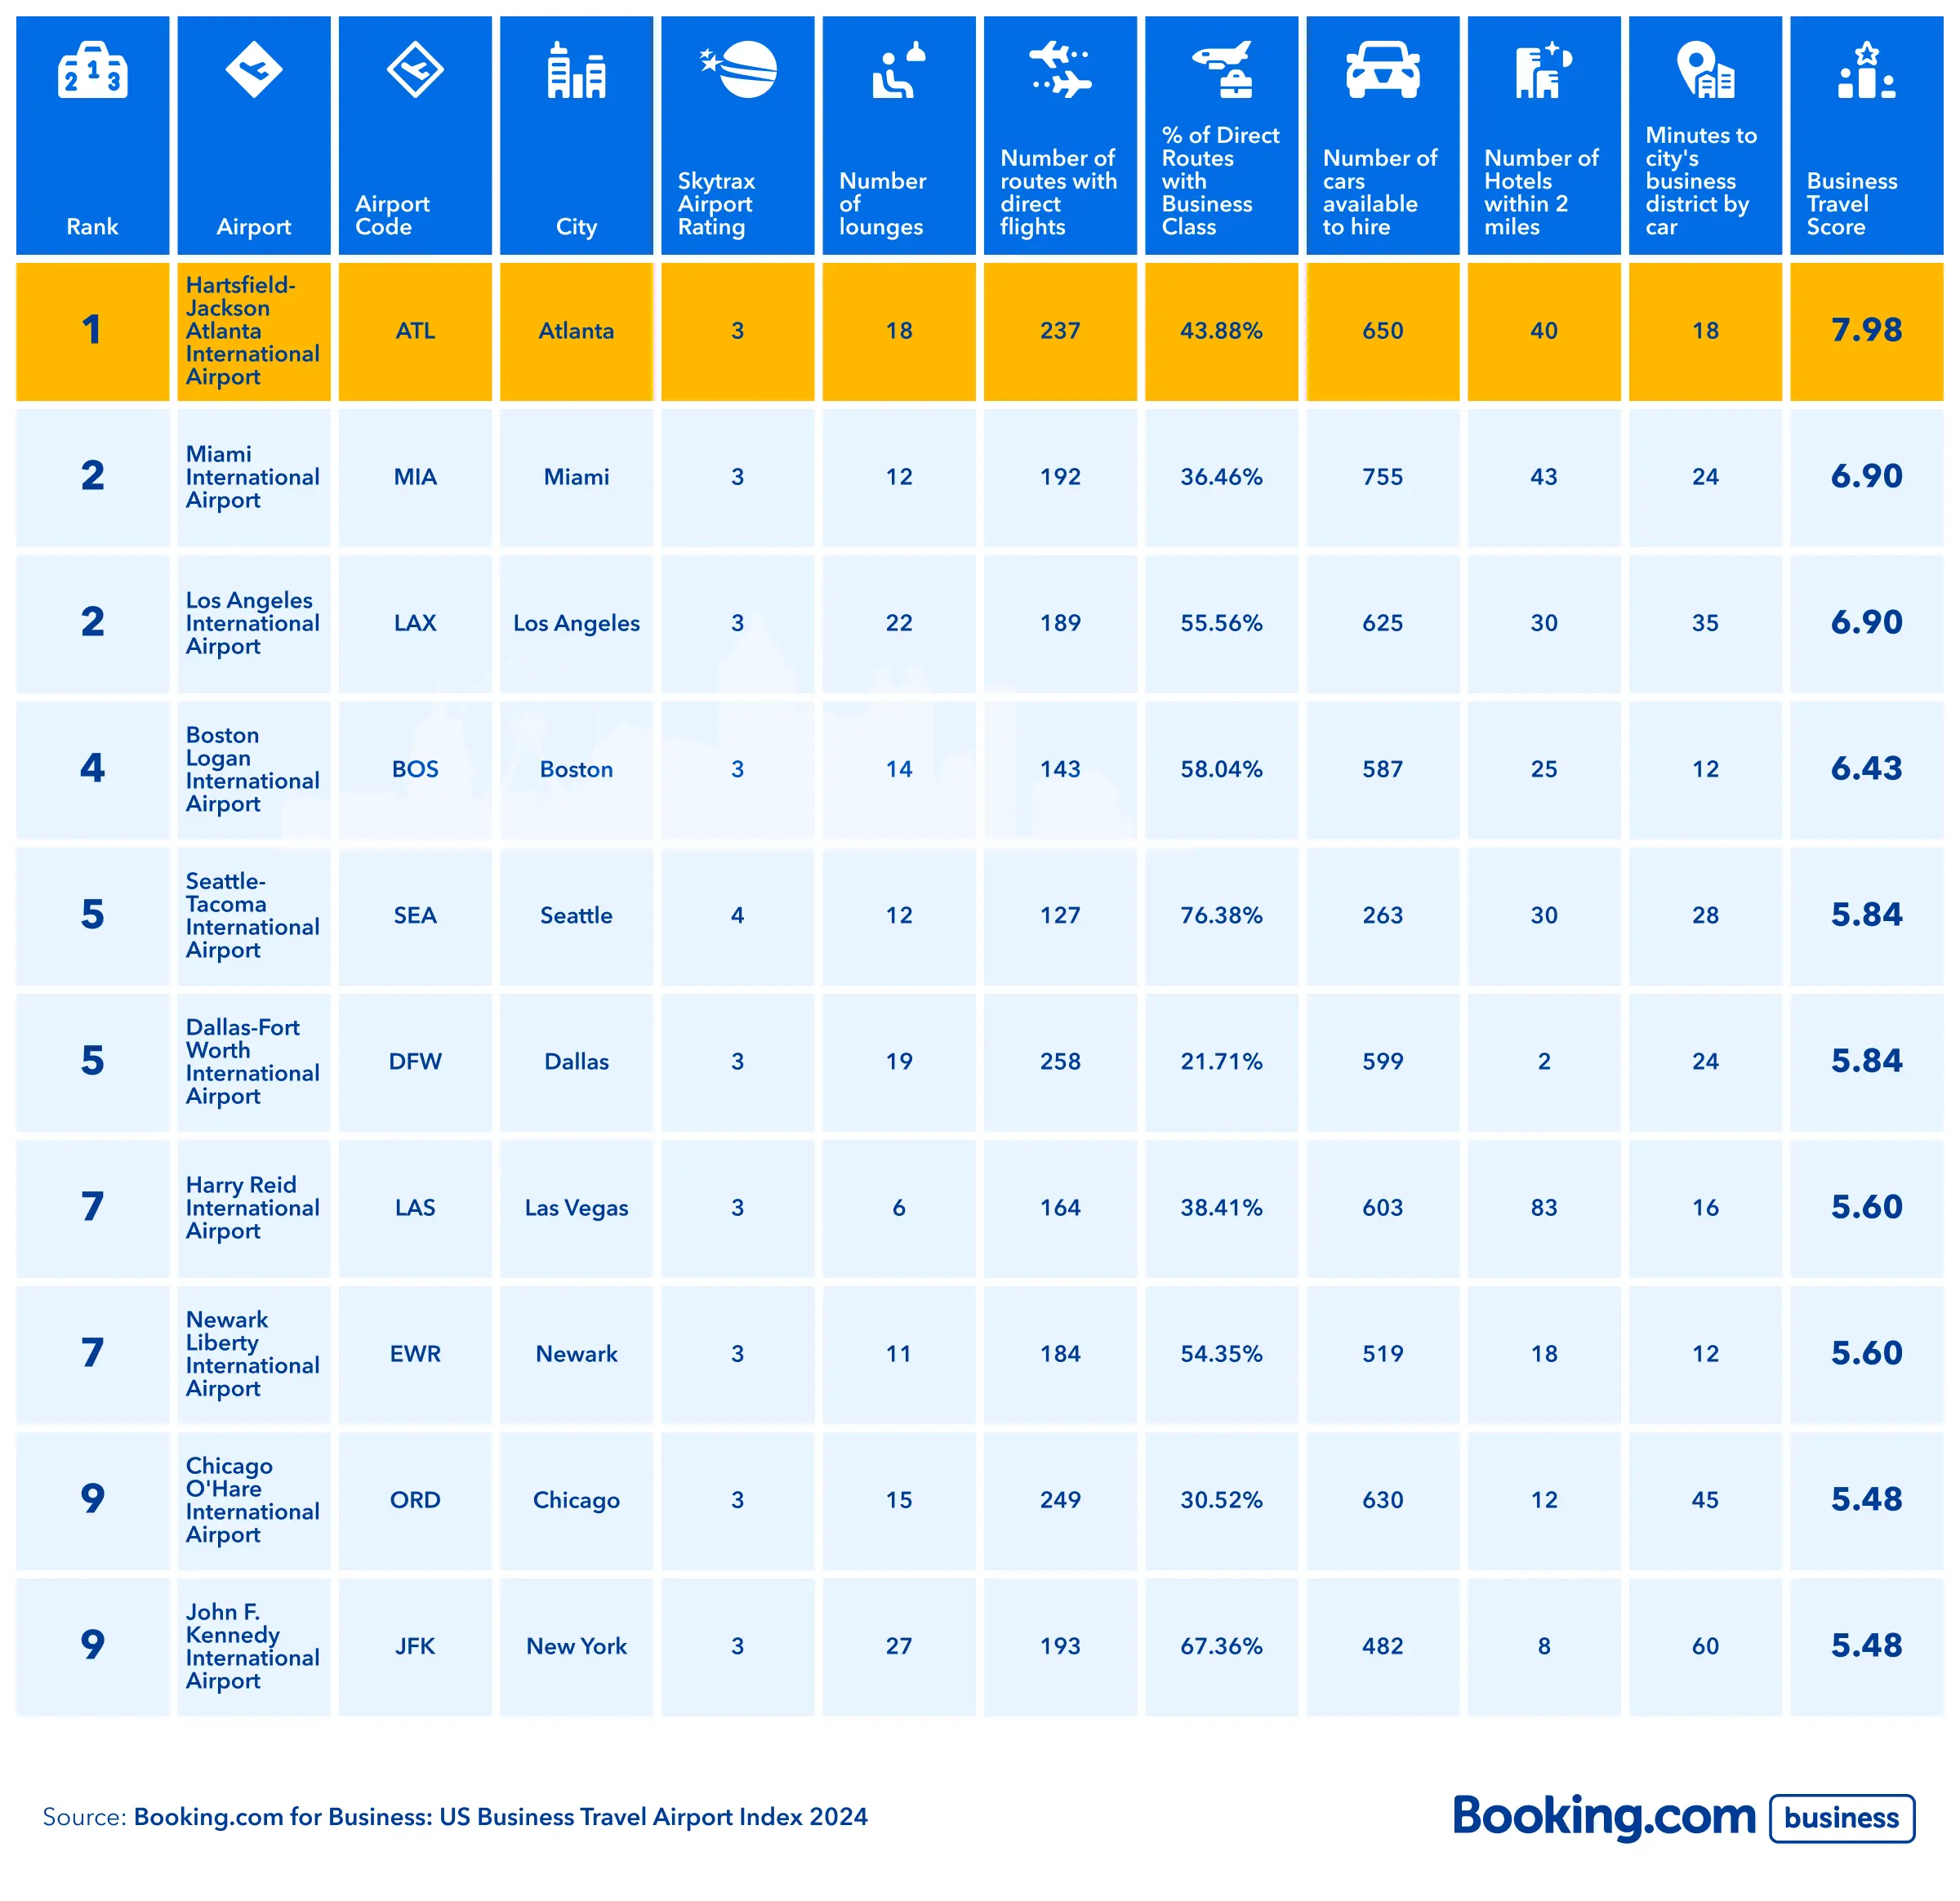Screen dimensions: 1960x1901
Task: Click the city buildings icon
Action: click(576, 70)
